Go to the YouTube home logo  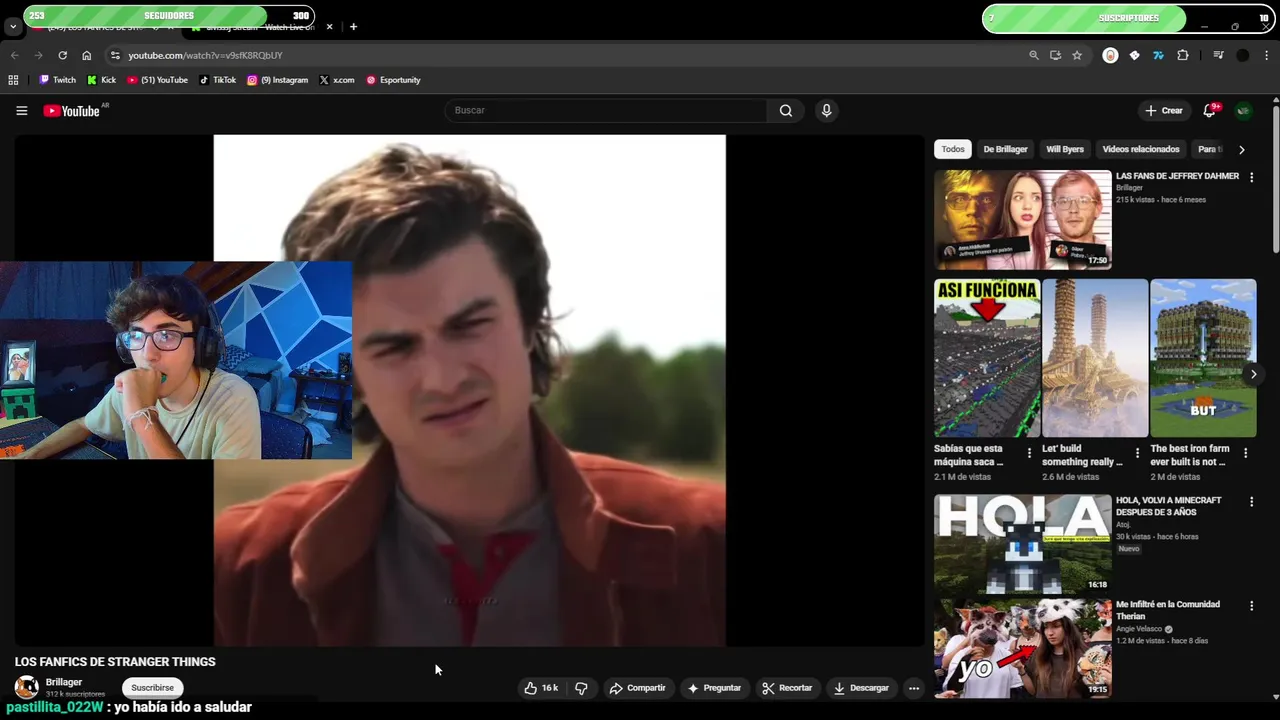pyautogui.click(x=72, y=111)
